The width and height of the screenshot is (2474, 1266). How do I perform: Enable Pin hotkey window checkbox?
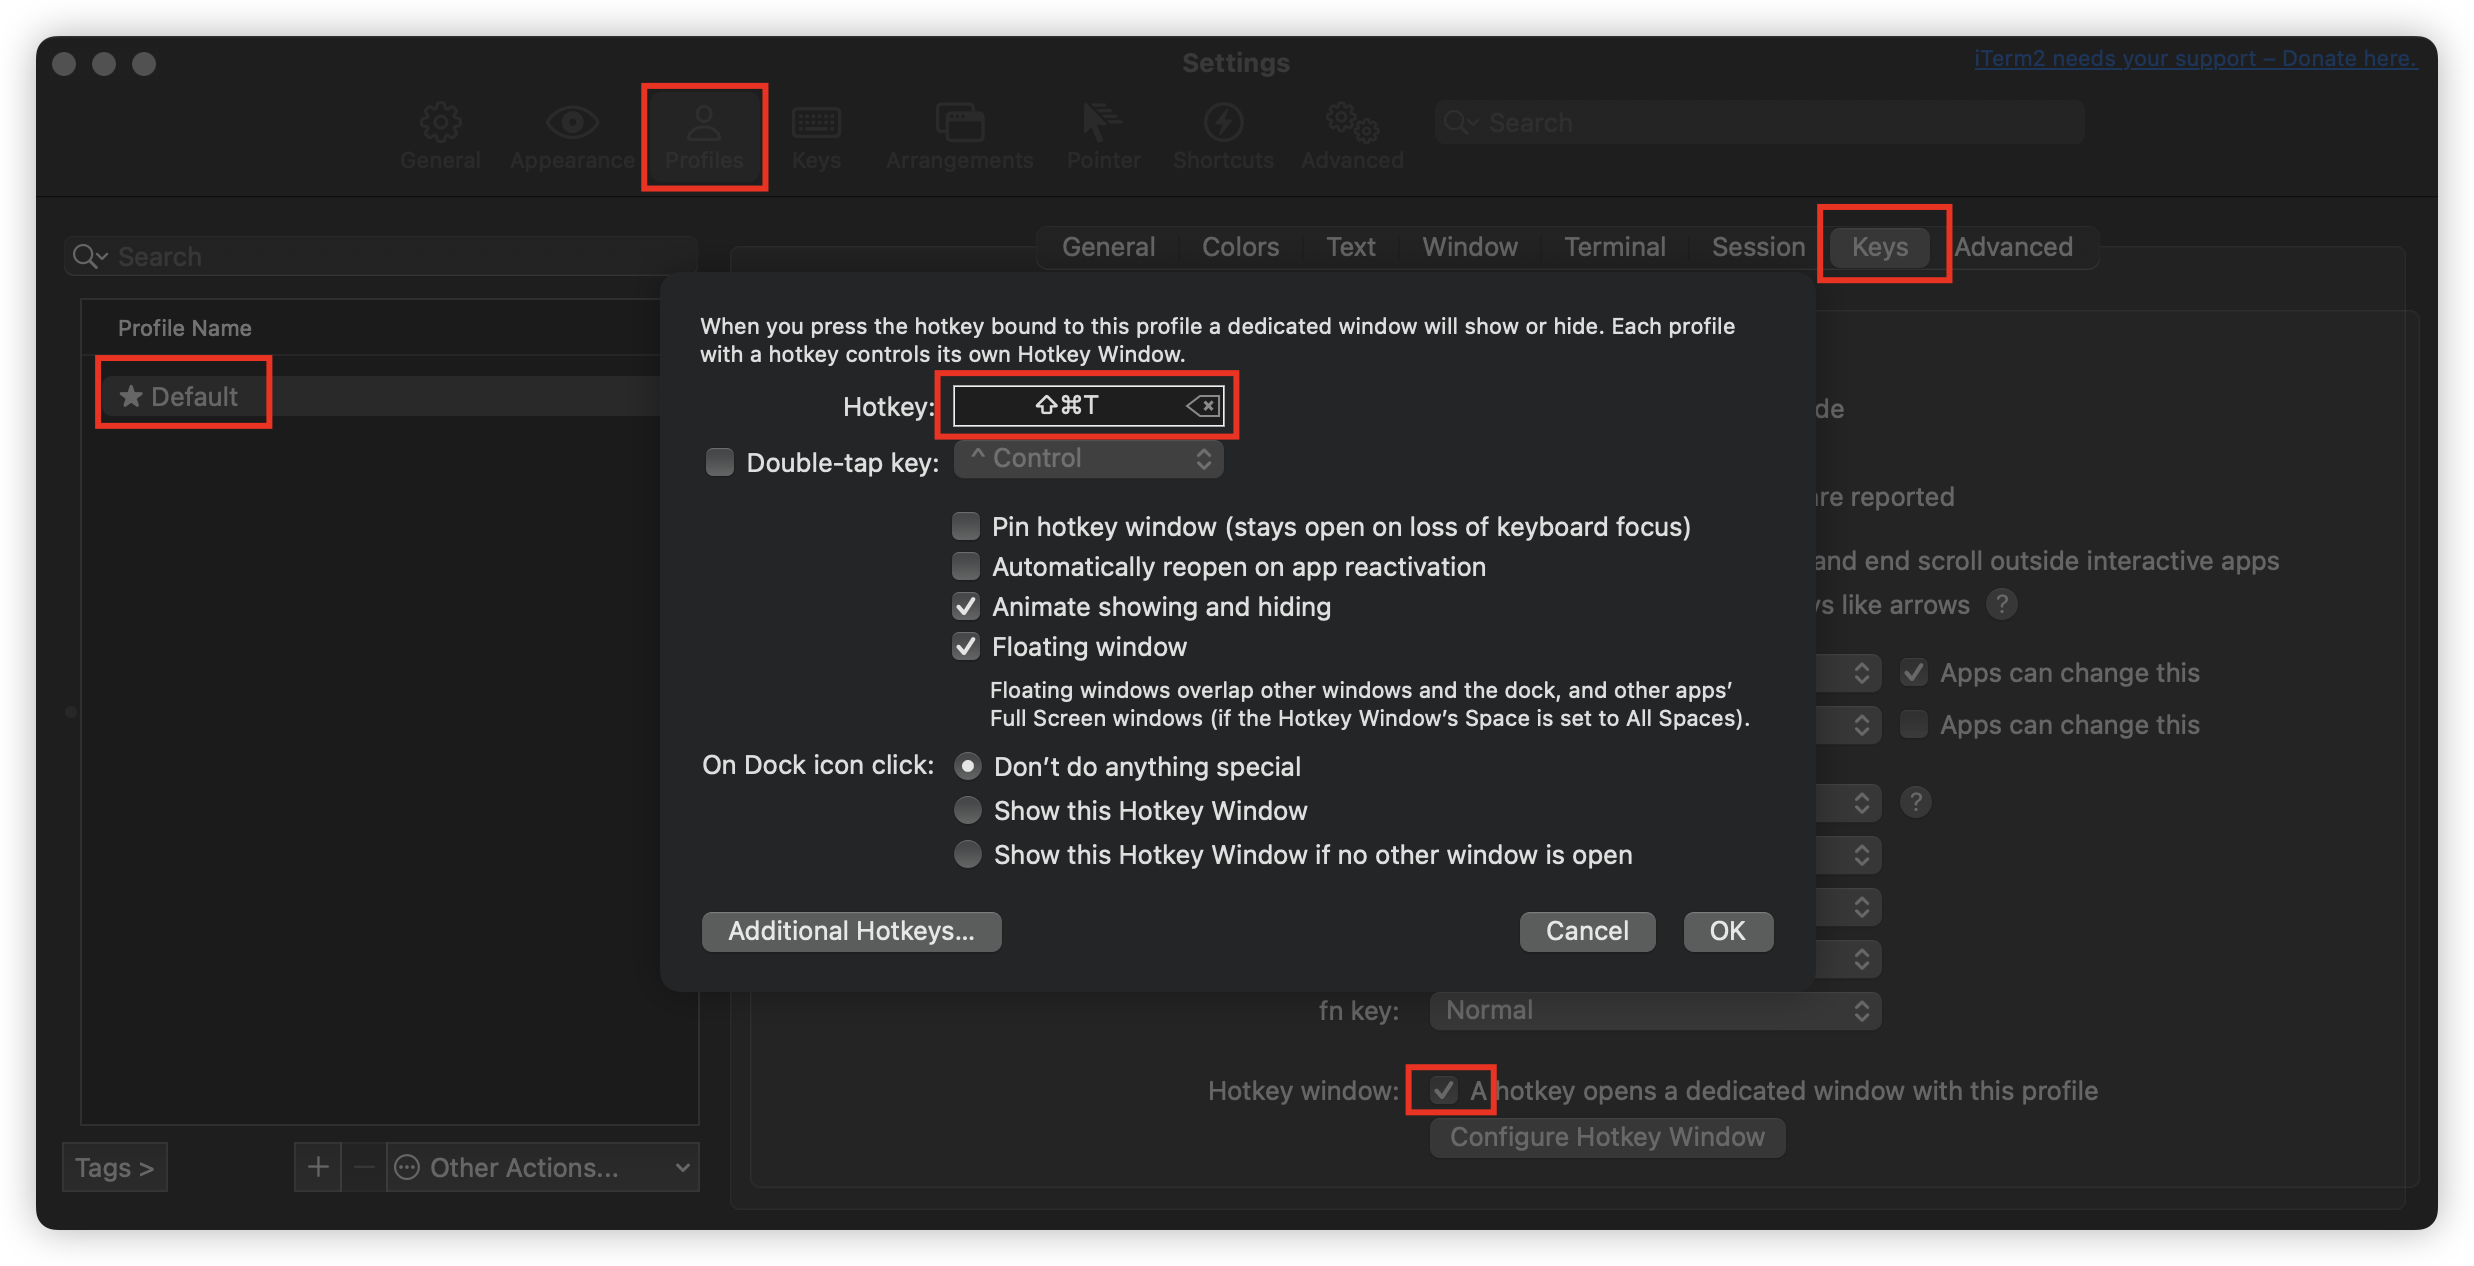pos(966,526)
